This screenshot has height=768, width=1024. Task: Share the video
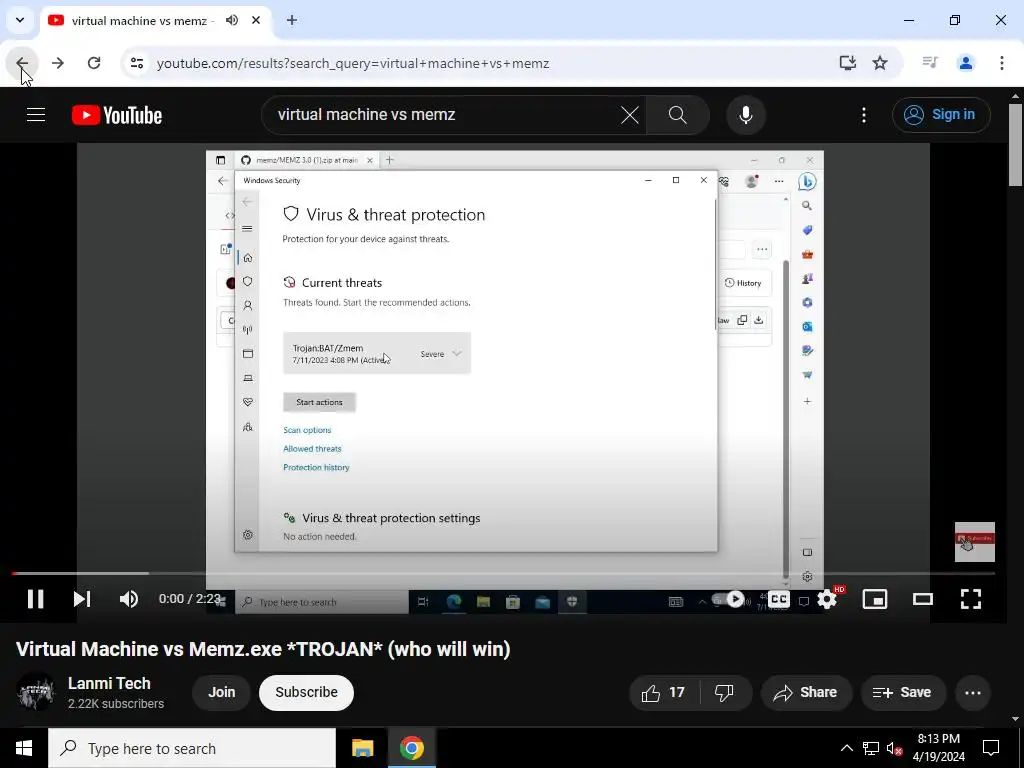[806, 692]
